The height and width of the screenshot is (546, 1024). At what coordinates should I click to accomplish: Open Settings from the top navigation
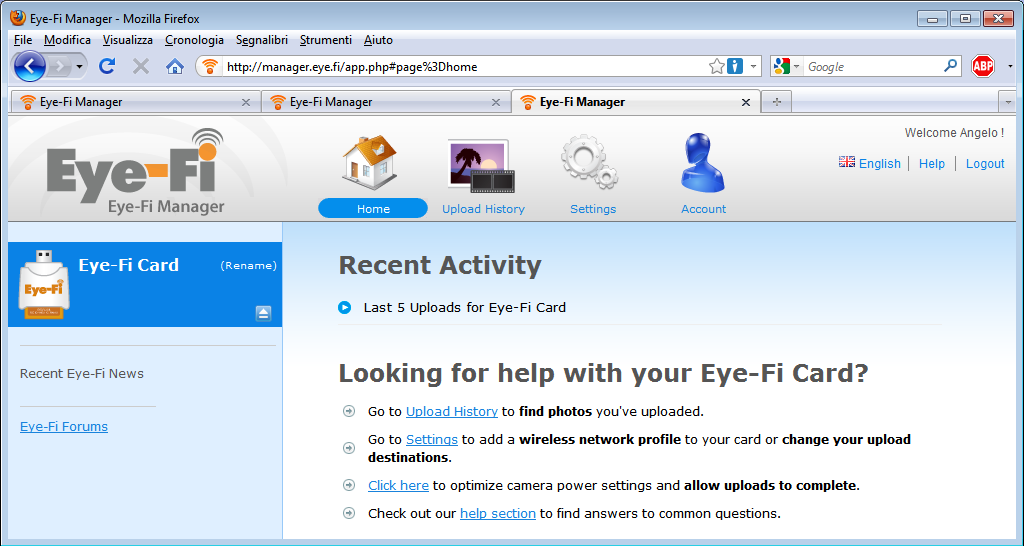click(x=593, y=209)
